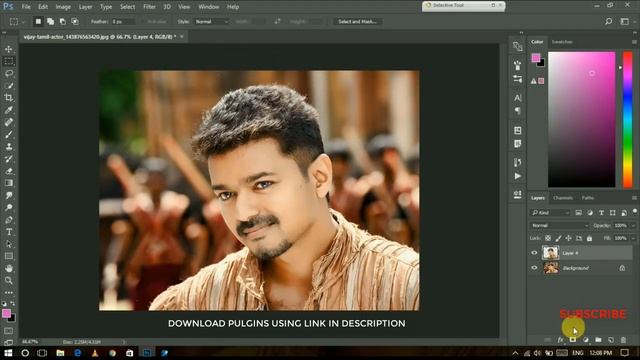Open the Window menu

click(x=209, y=7)
